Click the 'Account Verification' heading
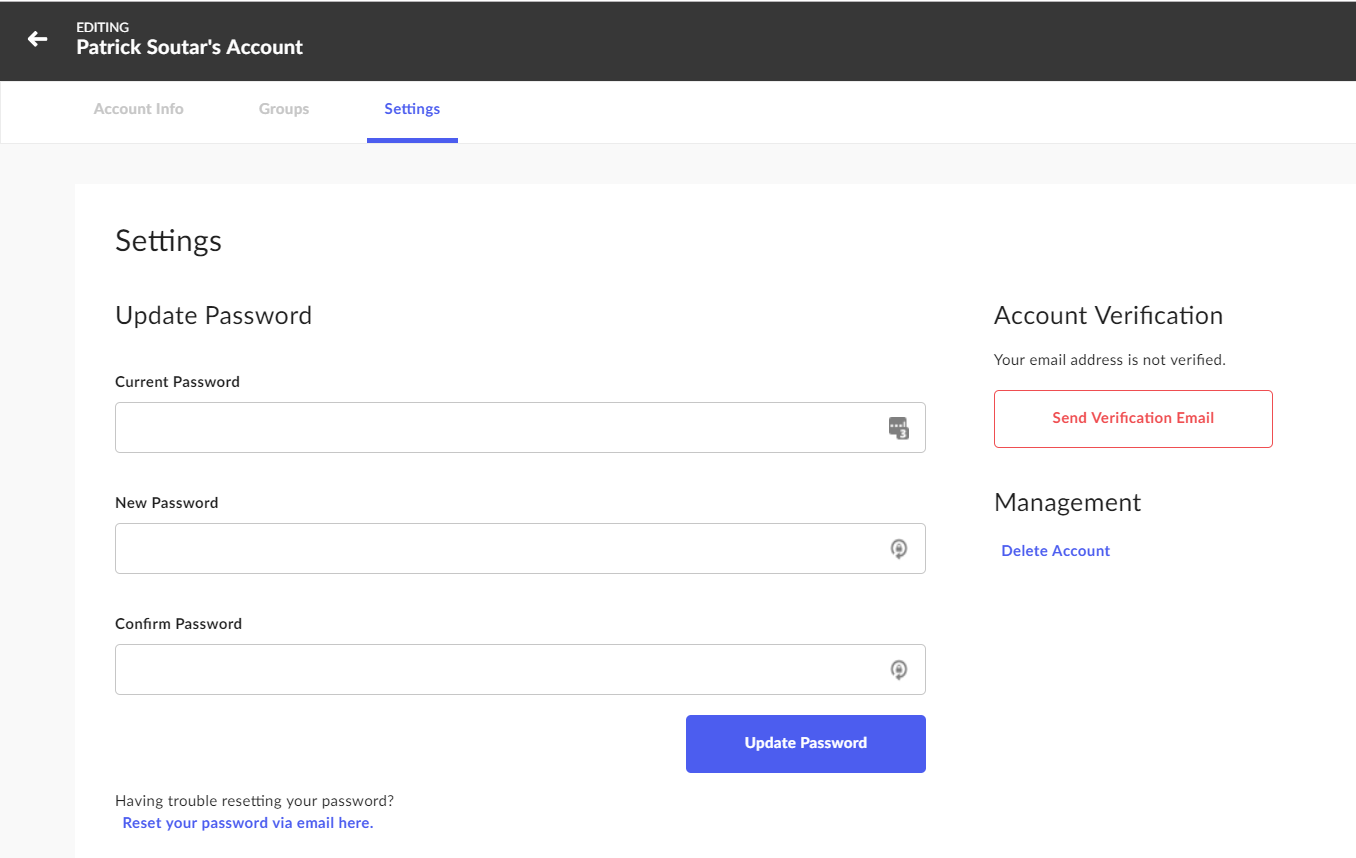Image resolution: width=1356 pixels, height=858 pixels. 1108,316
